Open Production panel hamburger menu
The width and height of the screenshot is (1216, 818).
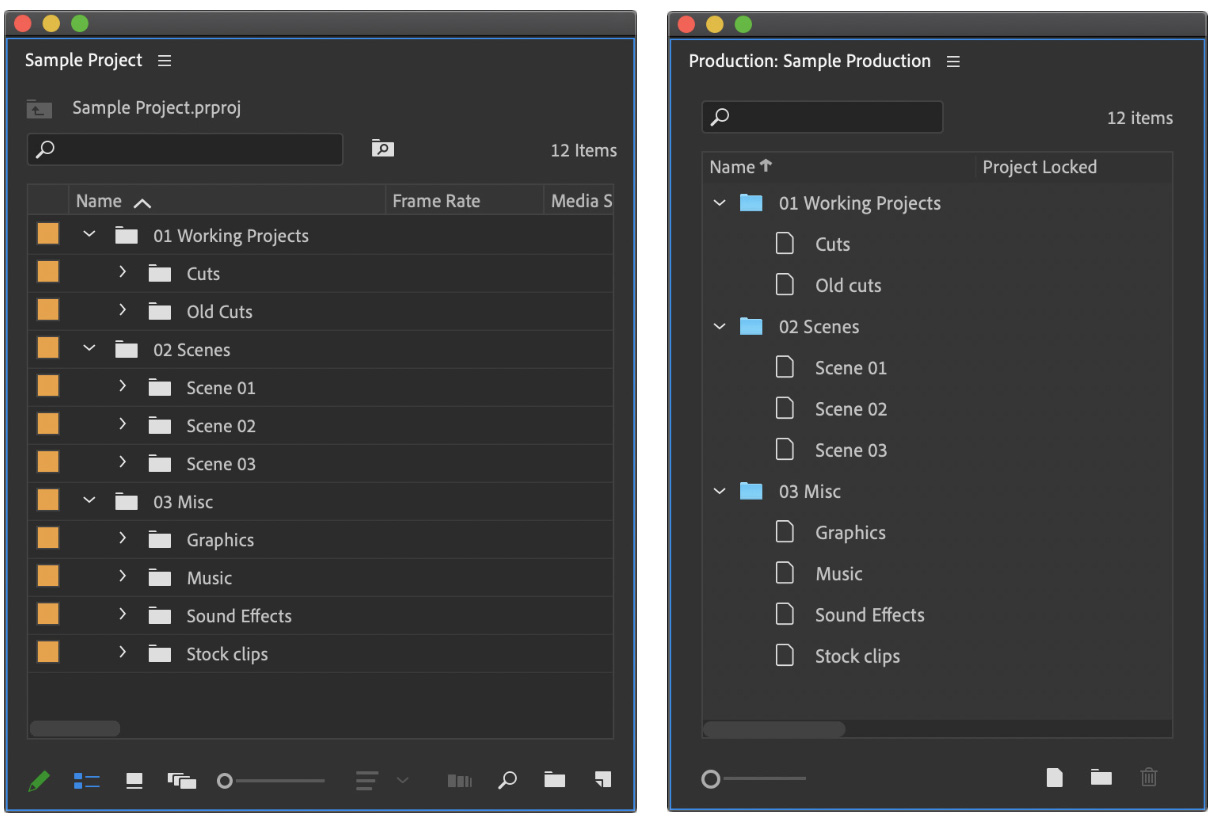coord(953,62)
